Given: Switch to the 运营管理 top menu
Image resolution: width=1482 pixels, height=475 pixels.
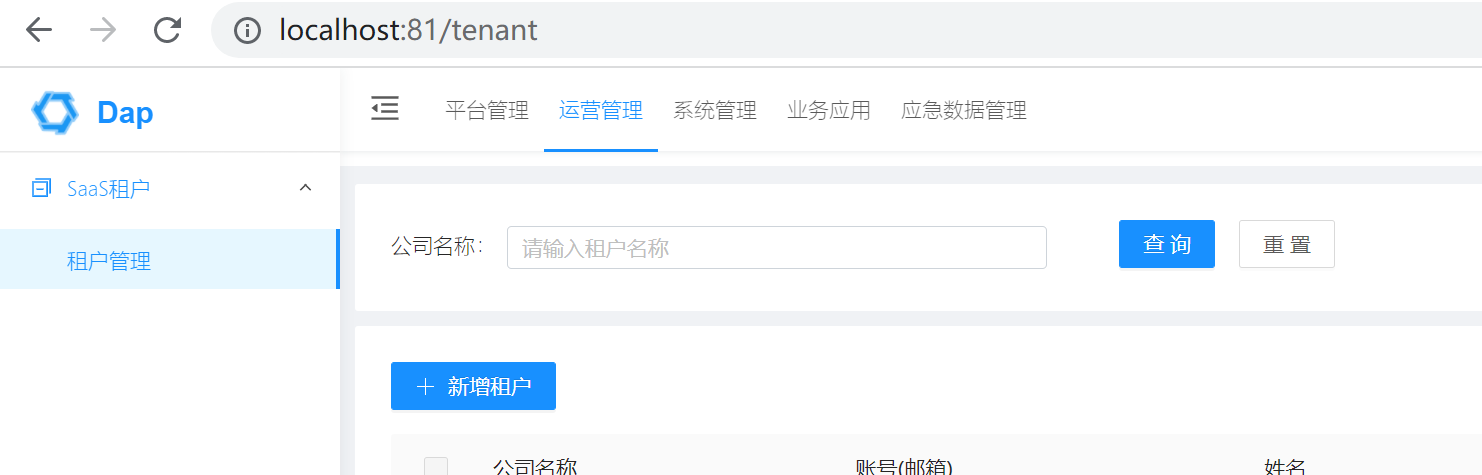Looking at the screenshot, I should (601, 110).
